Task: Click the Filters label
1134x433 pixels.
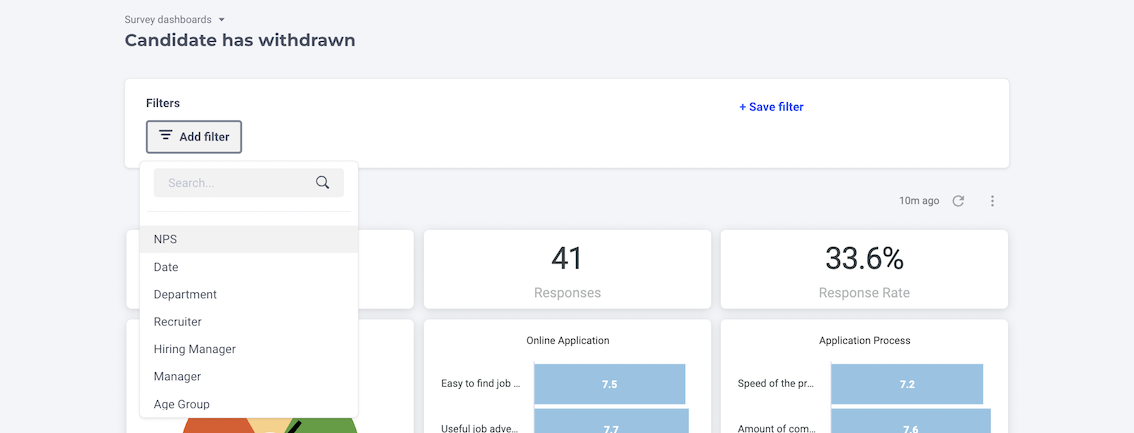Action: coord(163,103)
